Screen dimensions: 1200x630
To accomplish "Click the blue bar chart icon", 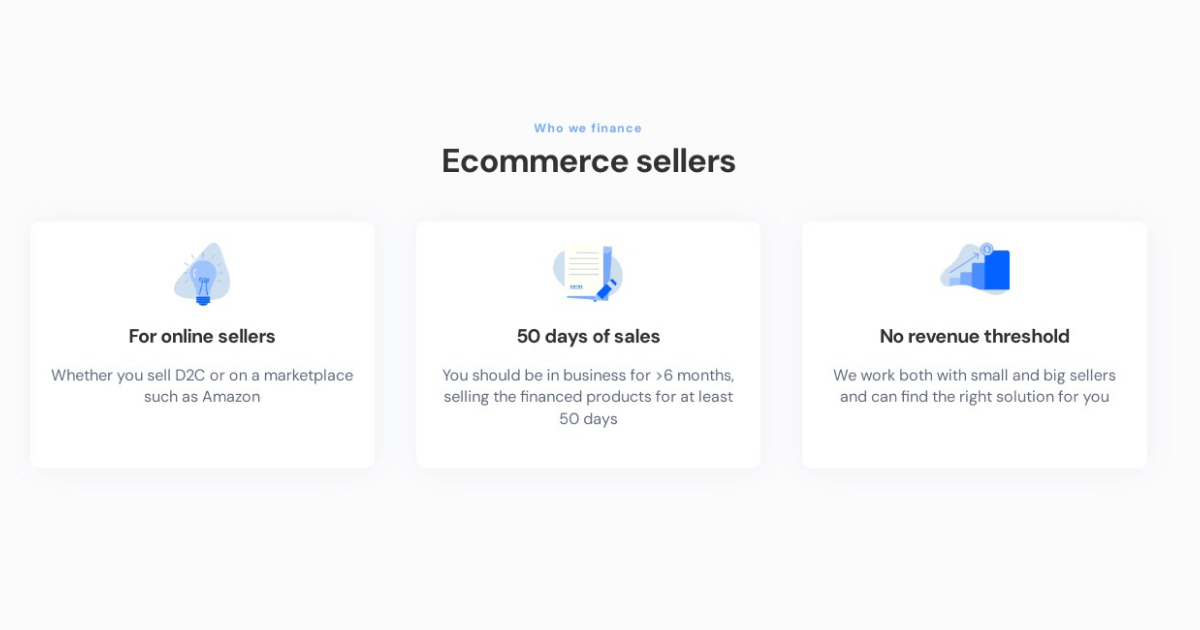I will click(x=975, y=269).
